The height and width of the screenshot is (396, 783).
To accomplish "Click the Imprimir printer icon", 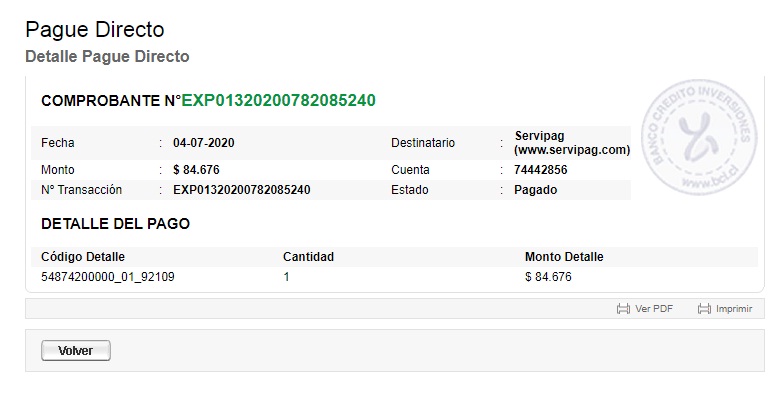I will point(704,309).
